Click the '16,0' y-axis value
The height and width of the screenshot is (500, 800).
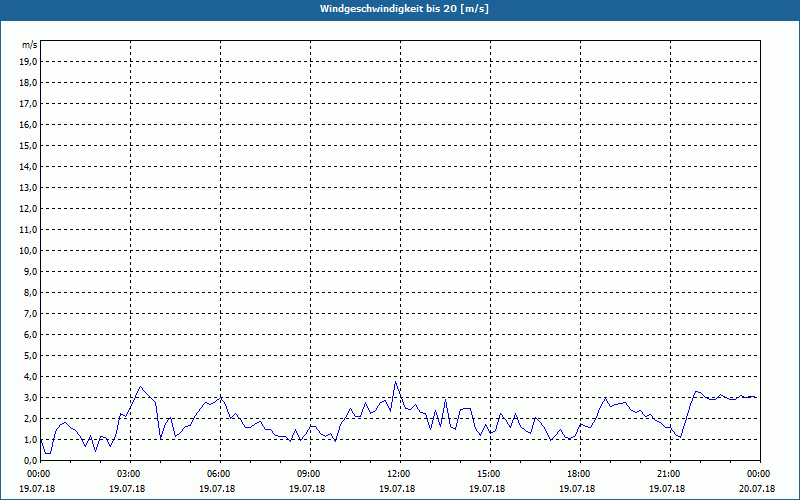pos(28,124)
